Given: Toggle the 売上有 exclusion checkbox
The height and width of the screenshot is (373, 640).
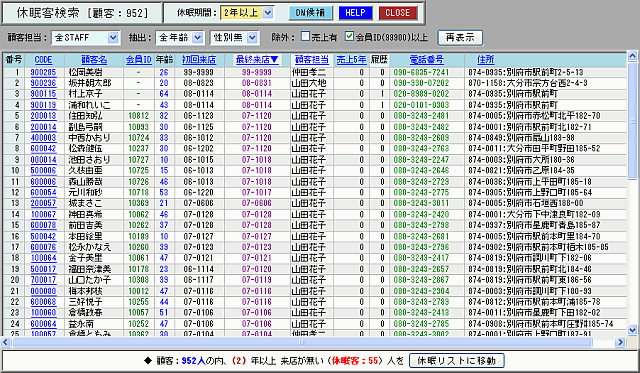Looking at the screenshot, I should 305,36.
